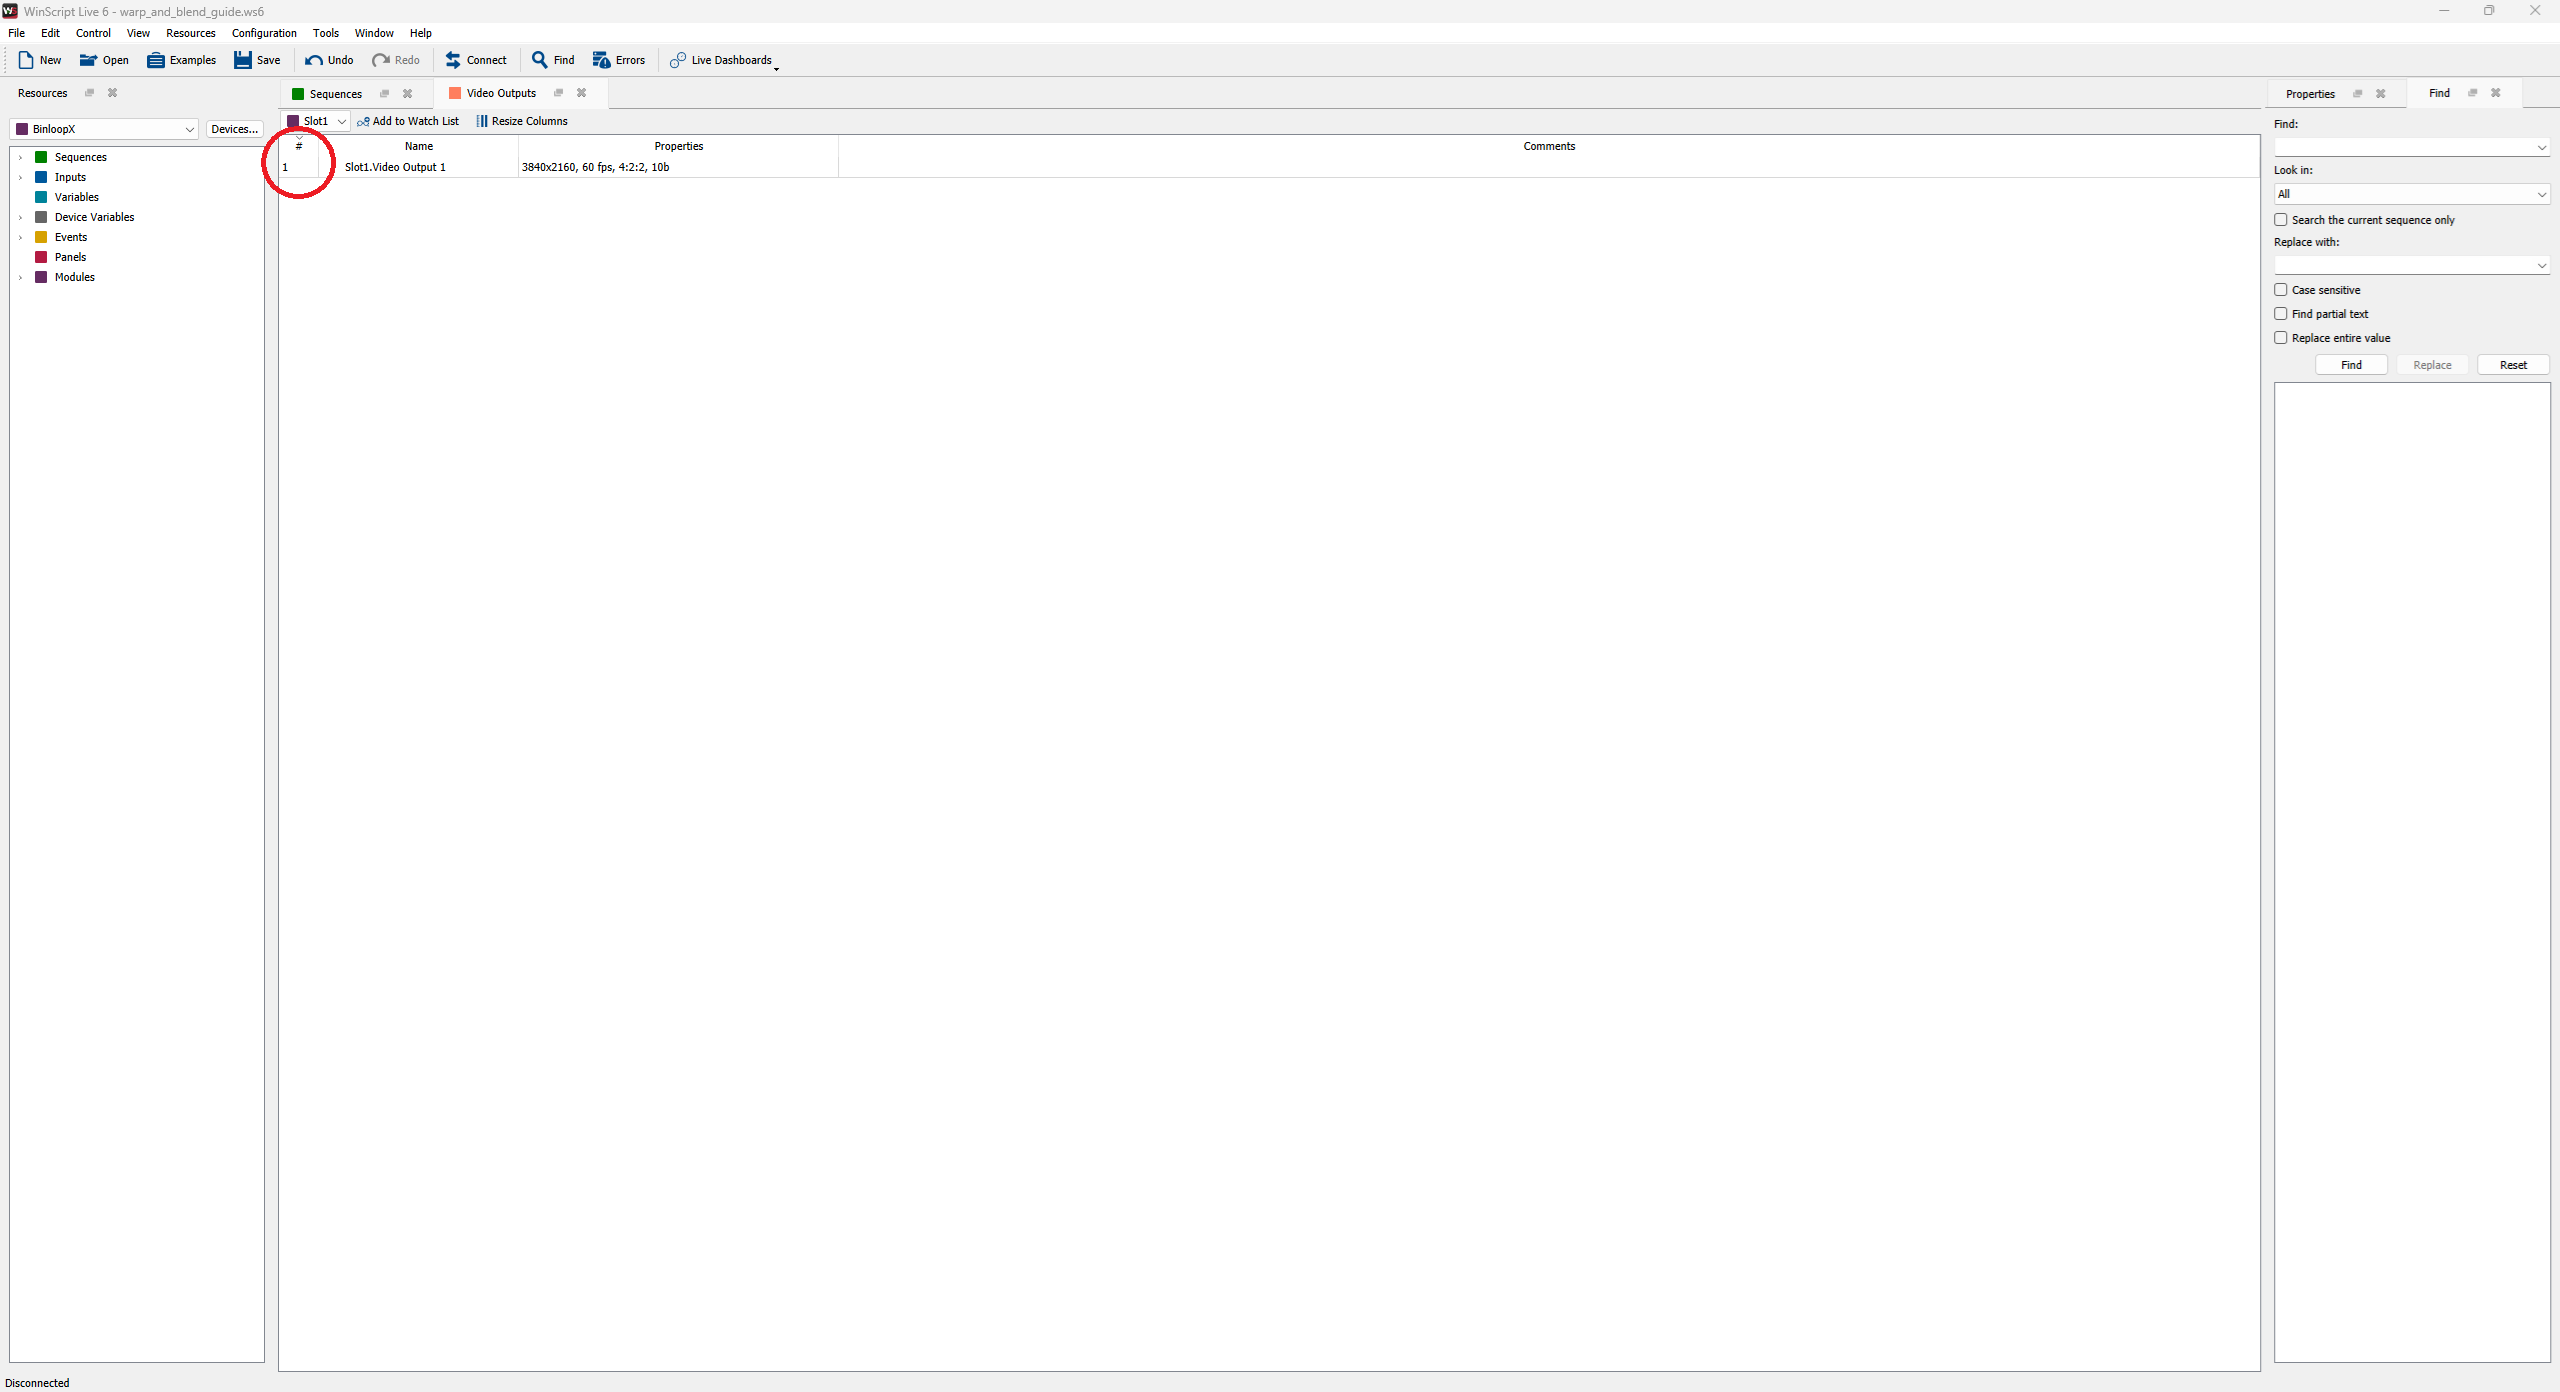The height and width of the screenshot is (1392, 2560).
Task: Toggle the Case sensitive checkbox
Action: point(2281,290)
